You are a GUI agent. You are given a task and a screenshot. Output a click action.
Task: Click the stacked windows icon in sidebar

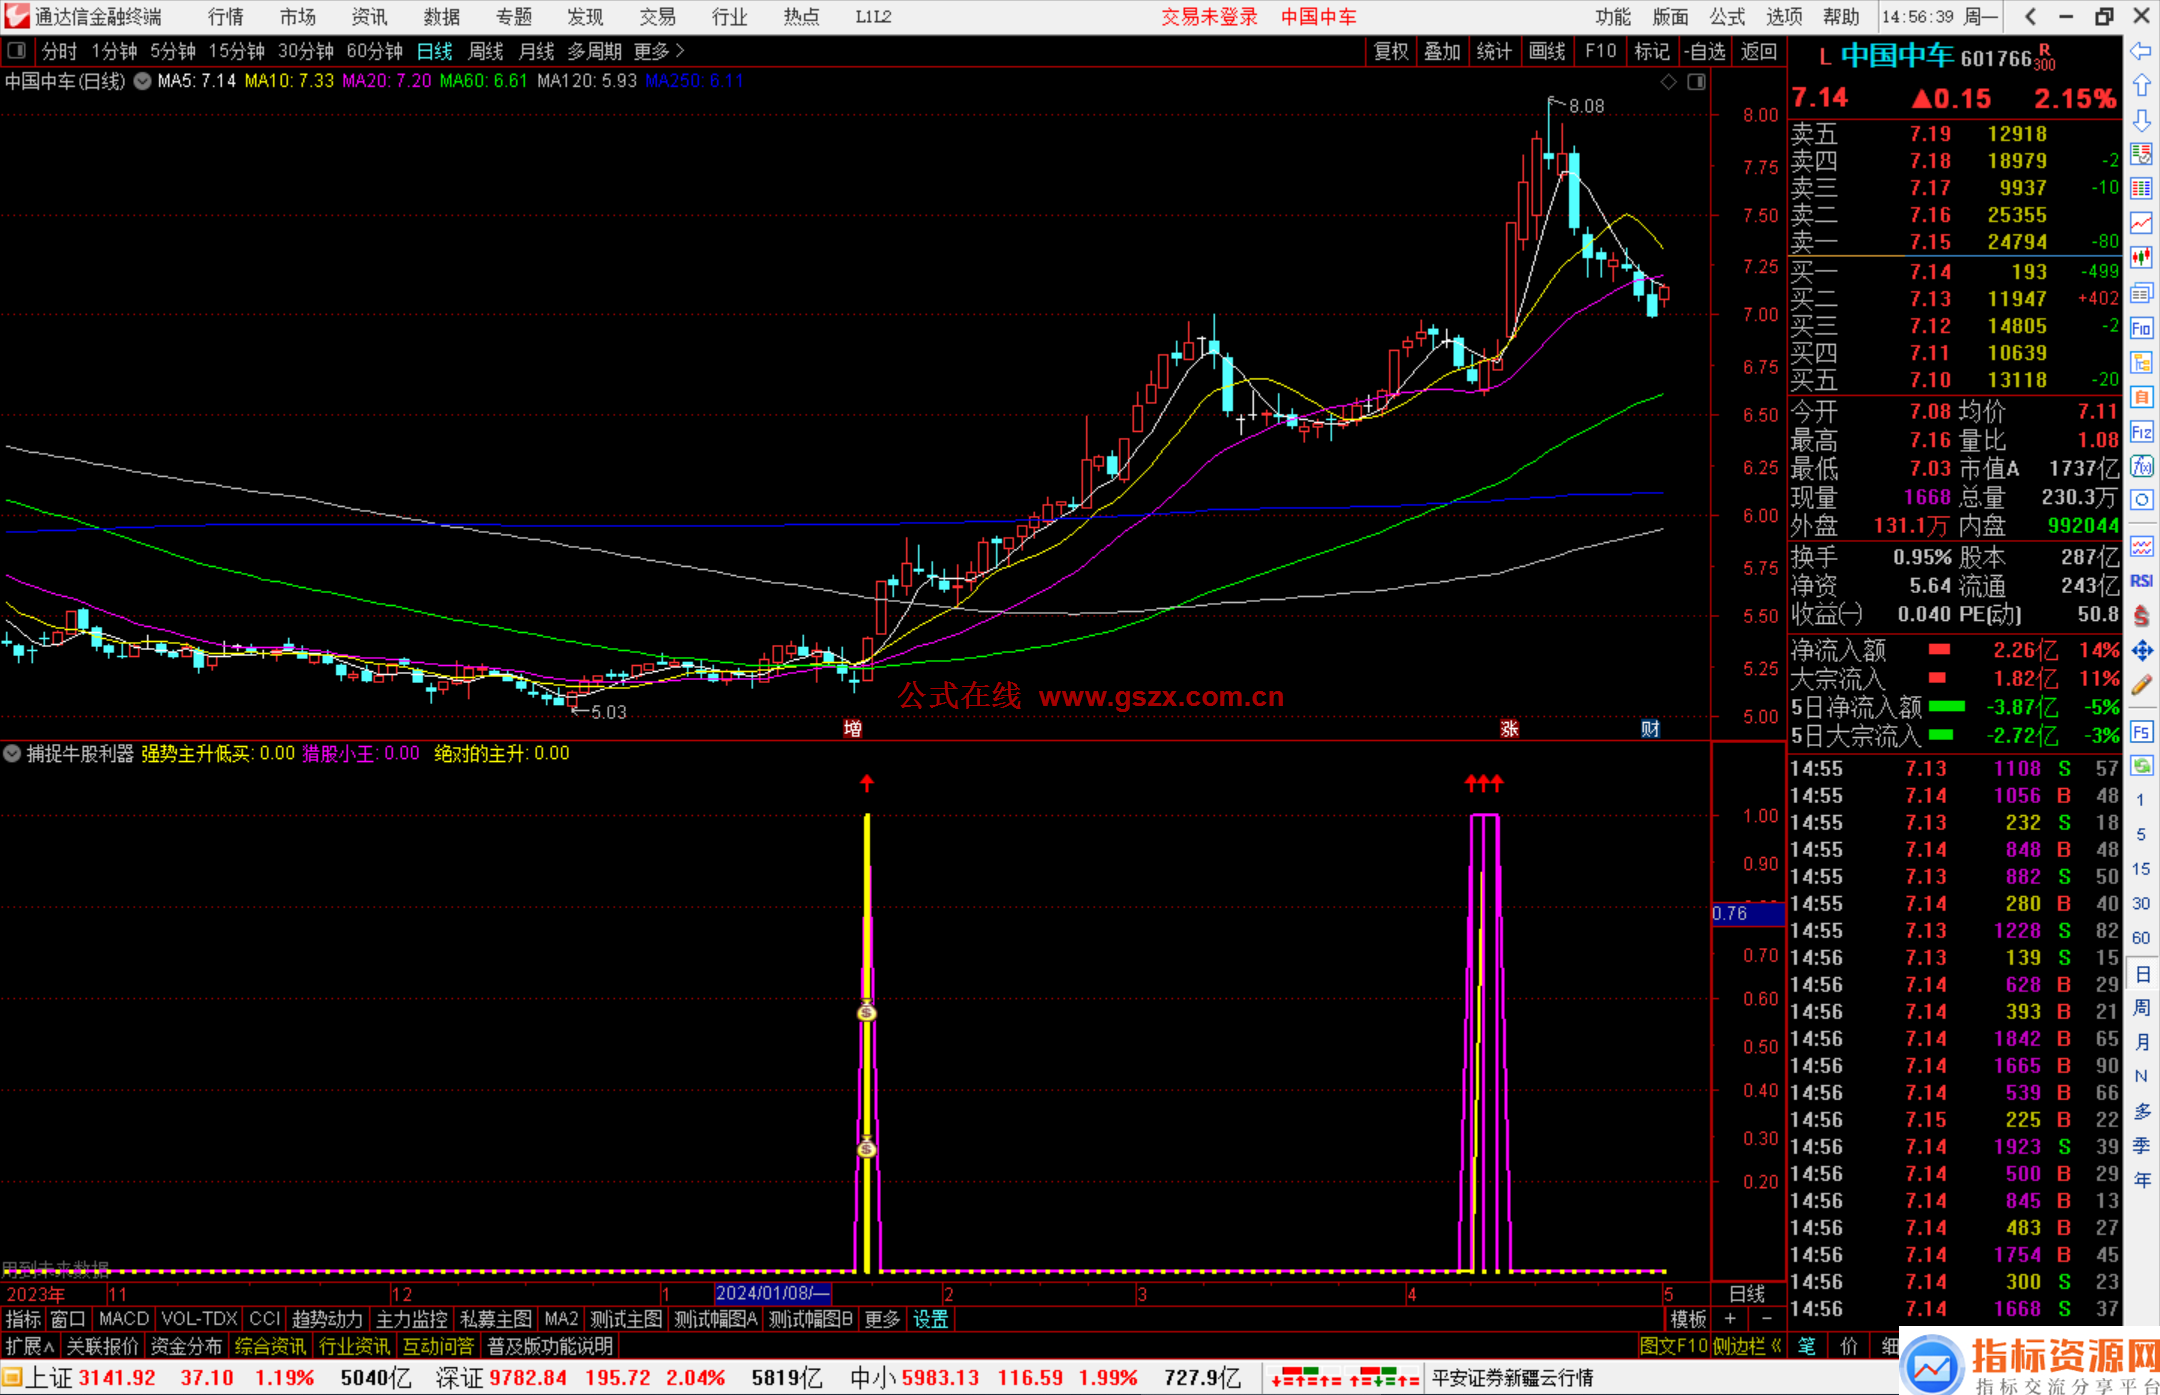2141,293
